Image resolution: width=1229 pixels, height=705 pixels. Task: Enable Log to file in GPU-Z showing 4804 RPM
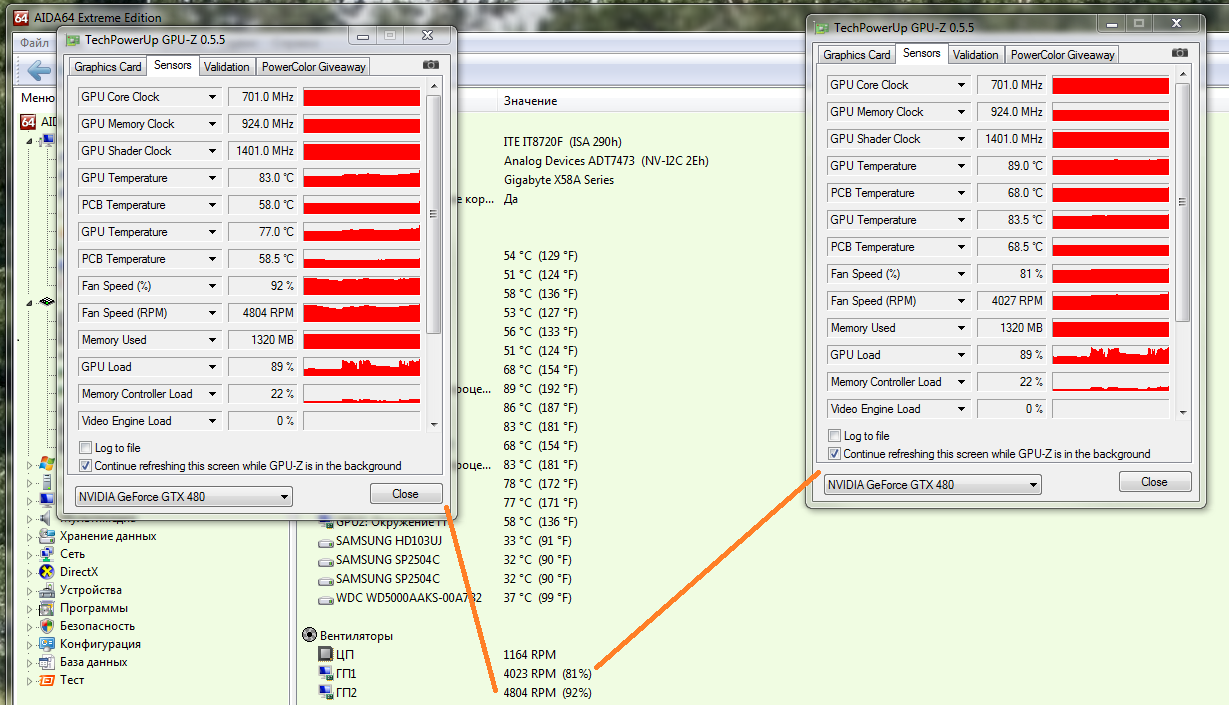(85, 448)
